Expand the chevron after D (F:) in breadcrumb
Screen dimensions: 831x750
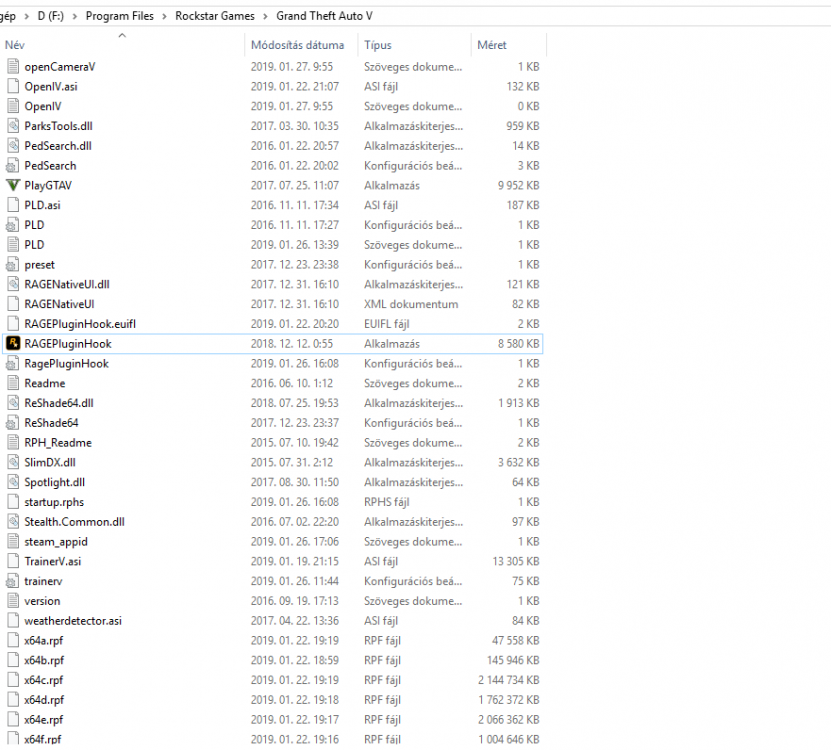(x=75, y=16)
